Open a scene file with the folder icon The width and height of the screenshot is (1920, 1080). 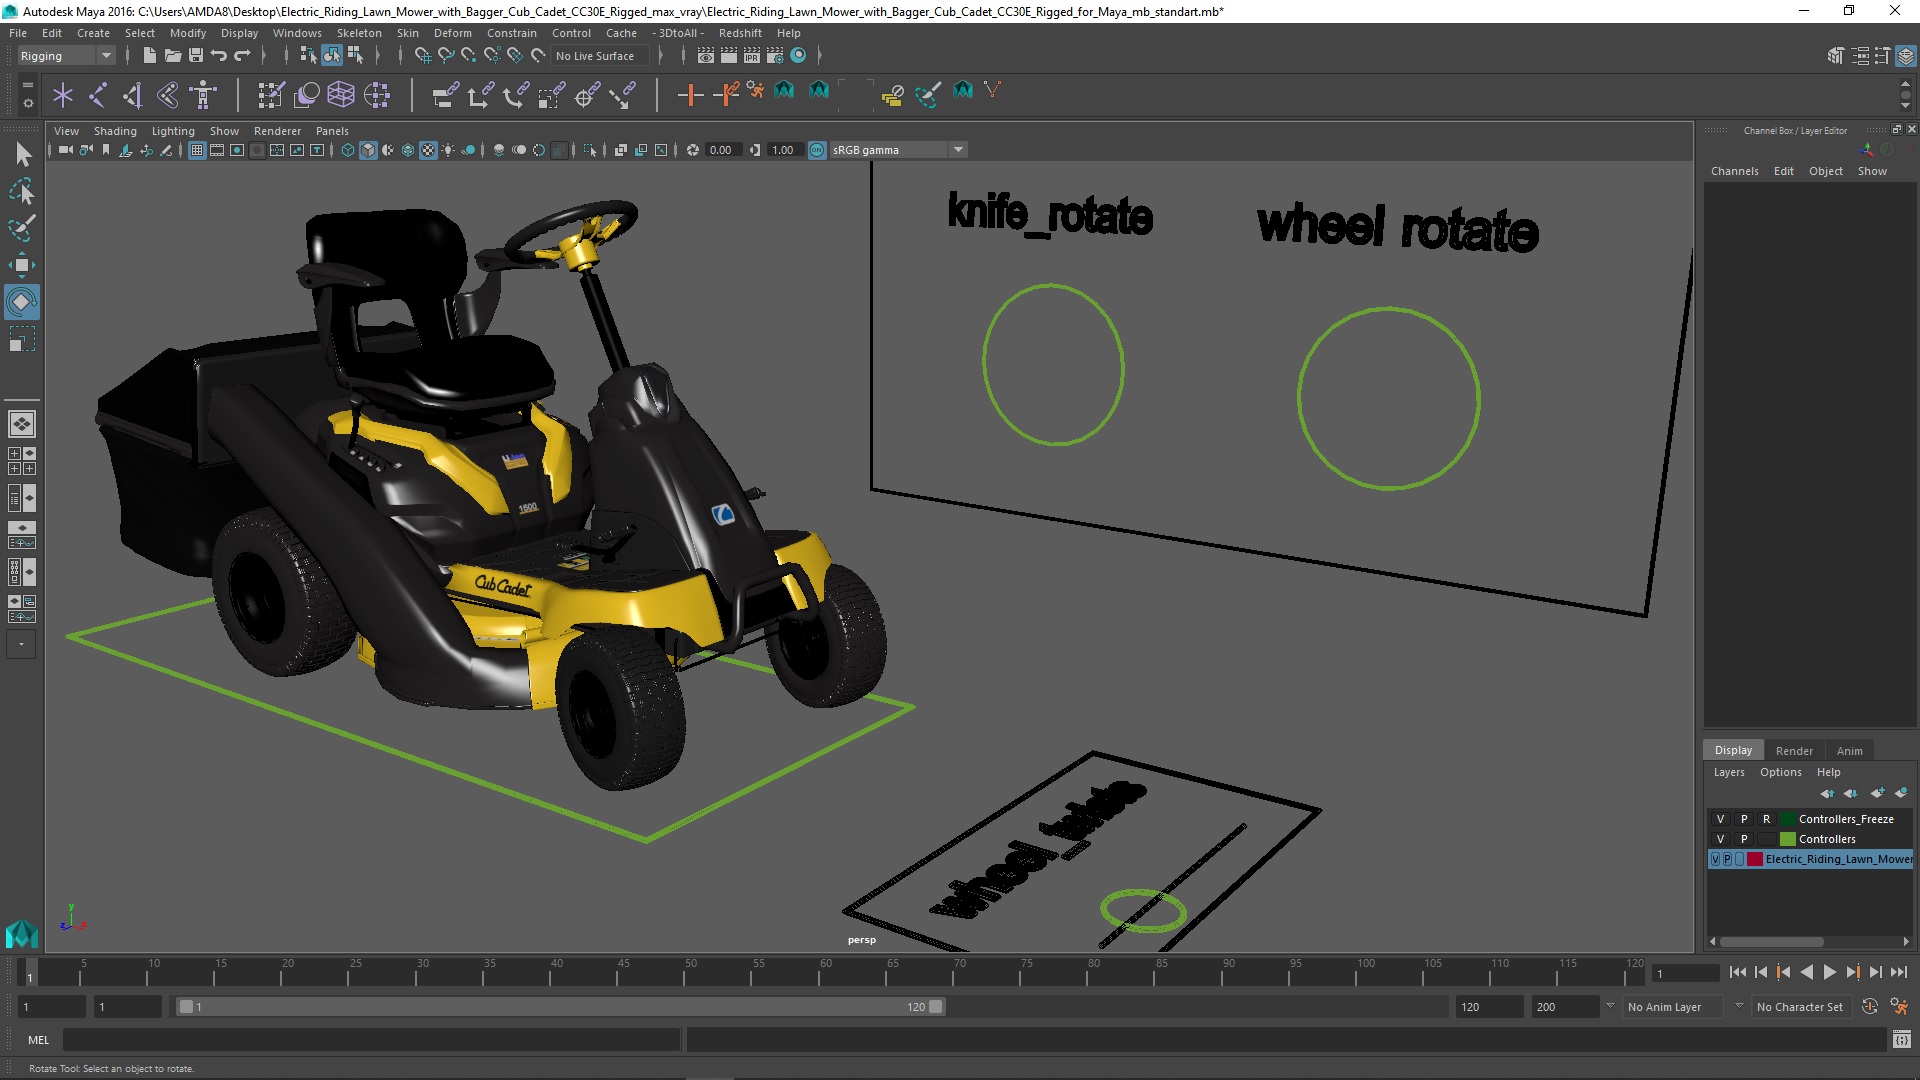point(172,56)
